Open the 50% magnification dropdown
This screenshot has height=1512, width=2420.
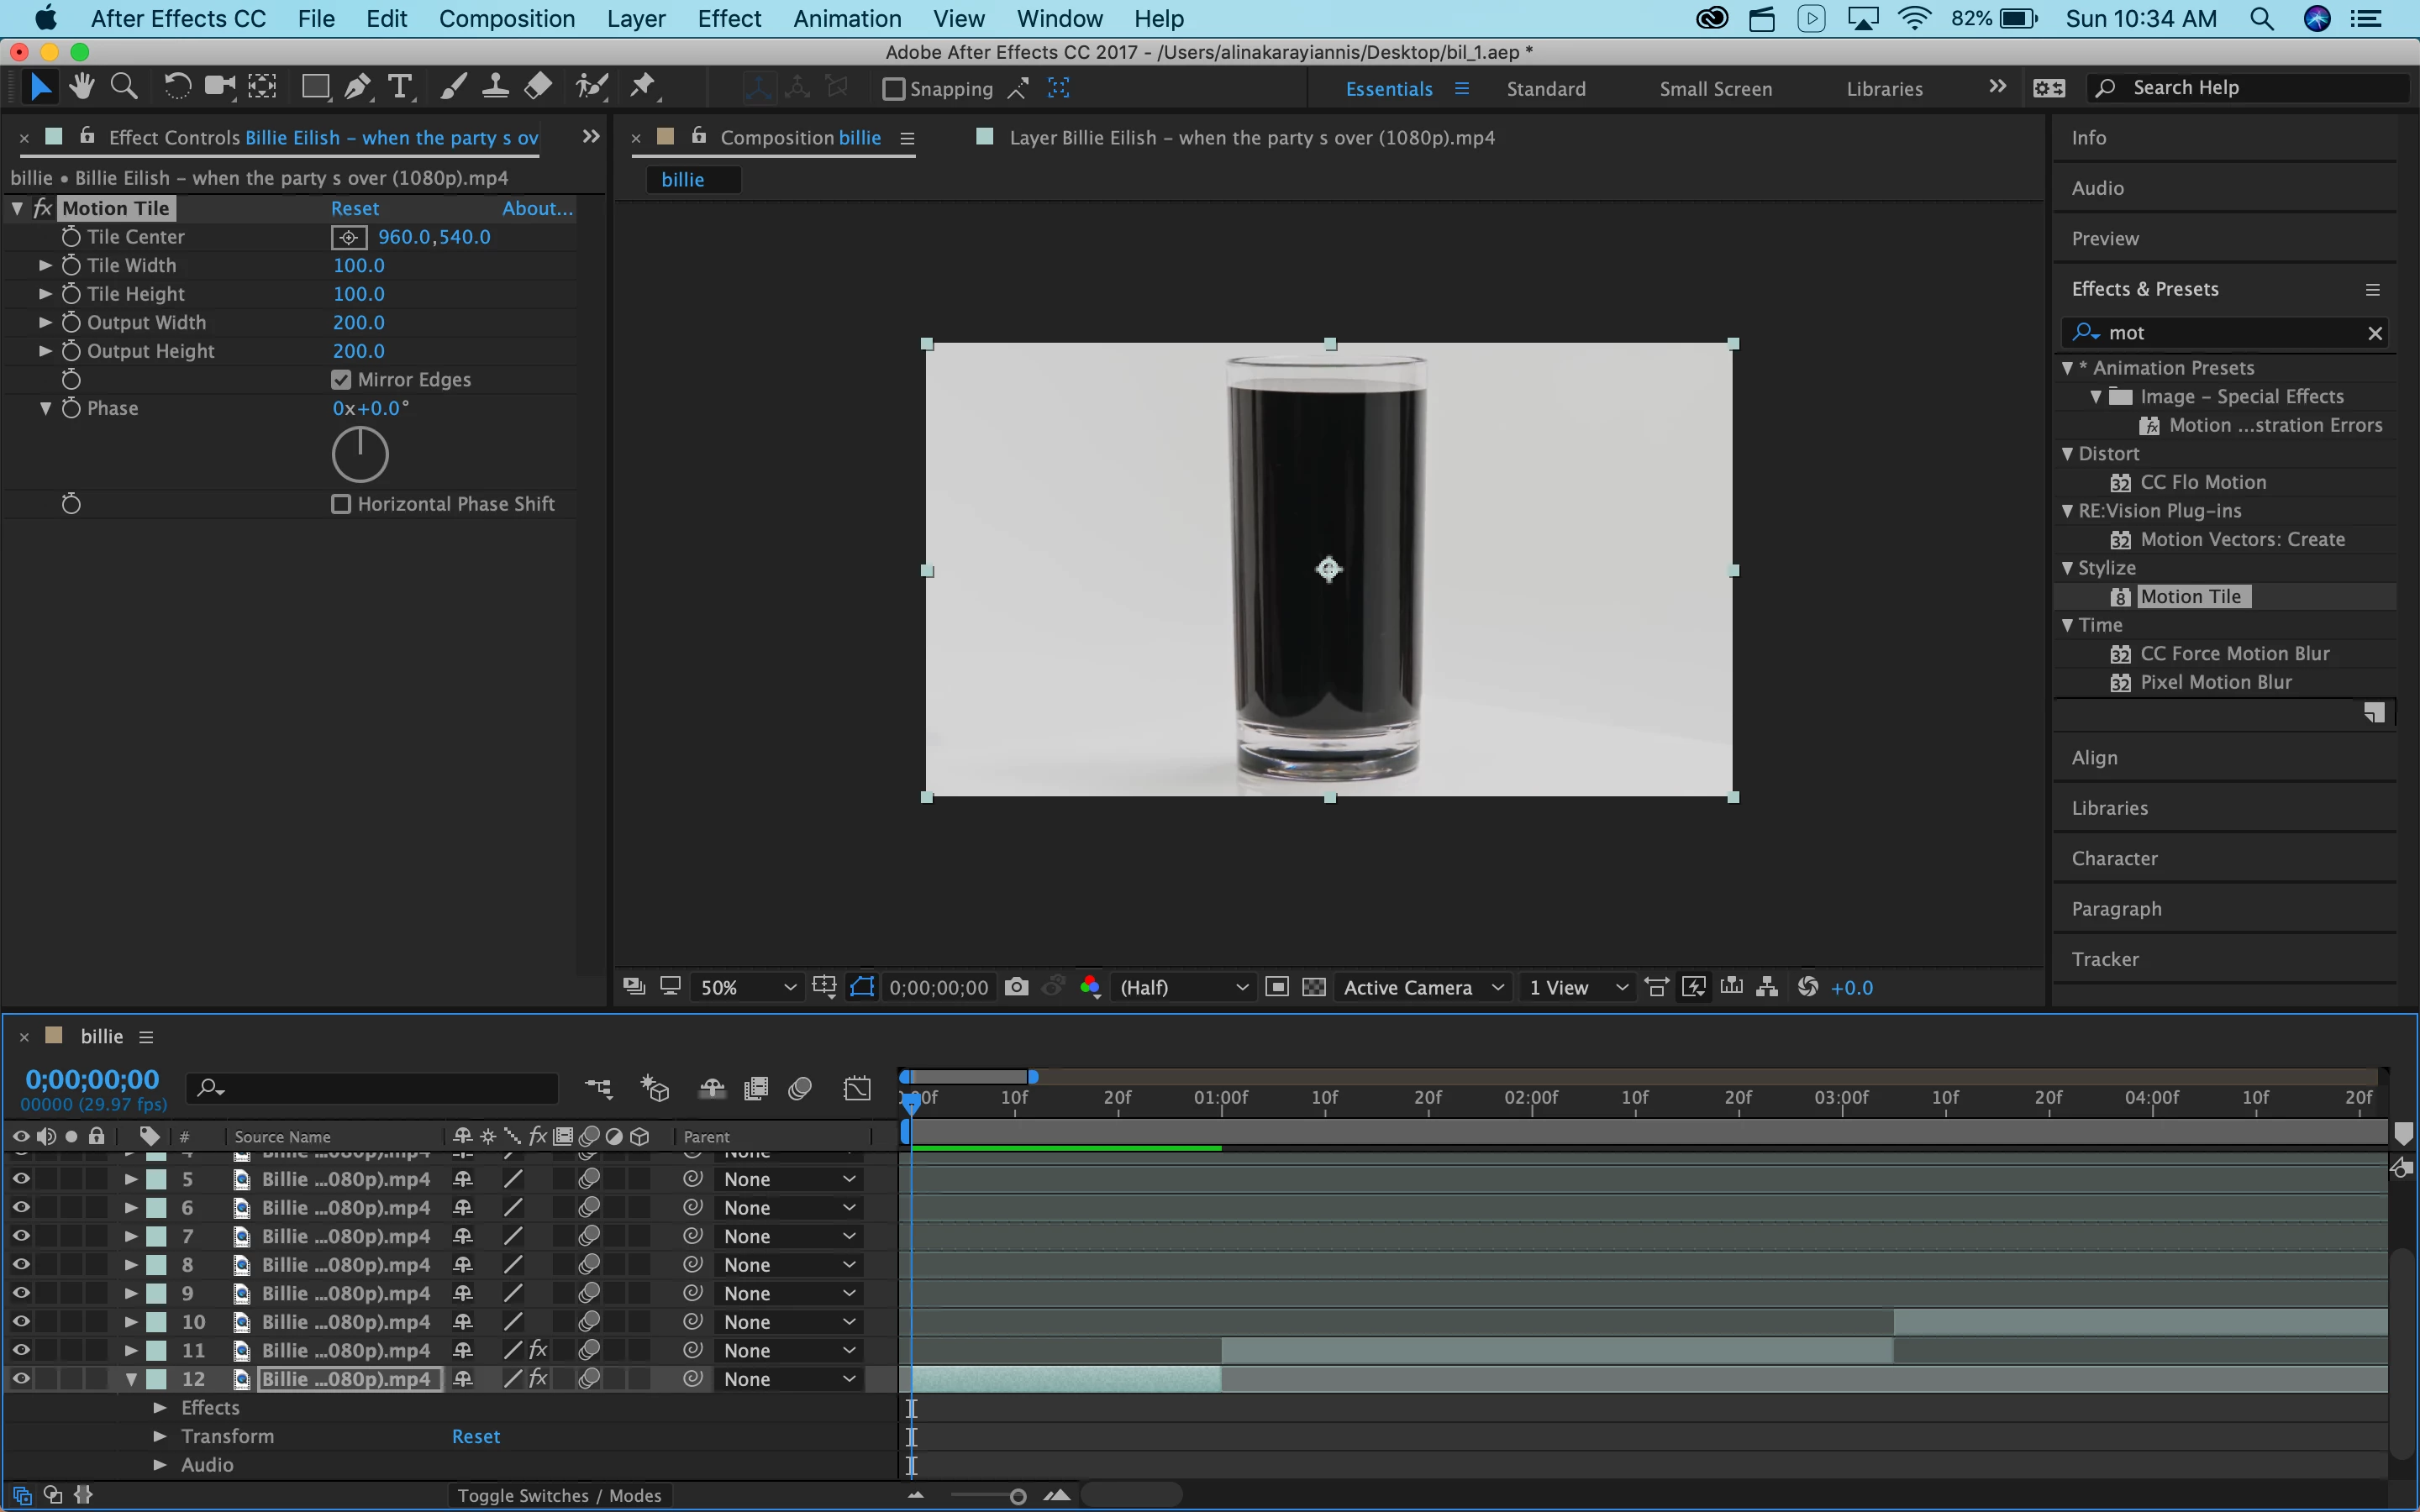point(747,987)
